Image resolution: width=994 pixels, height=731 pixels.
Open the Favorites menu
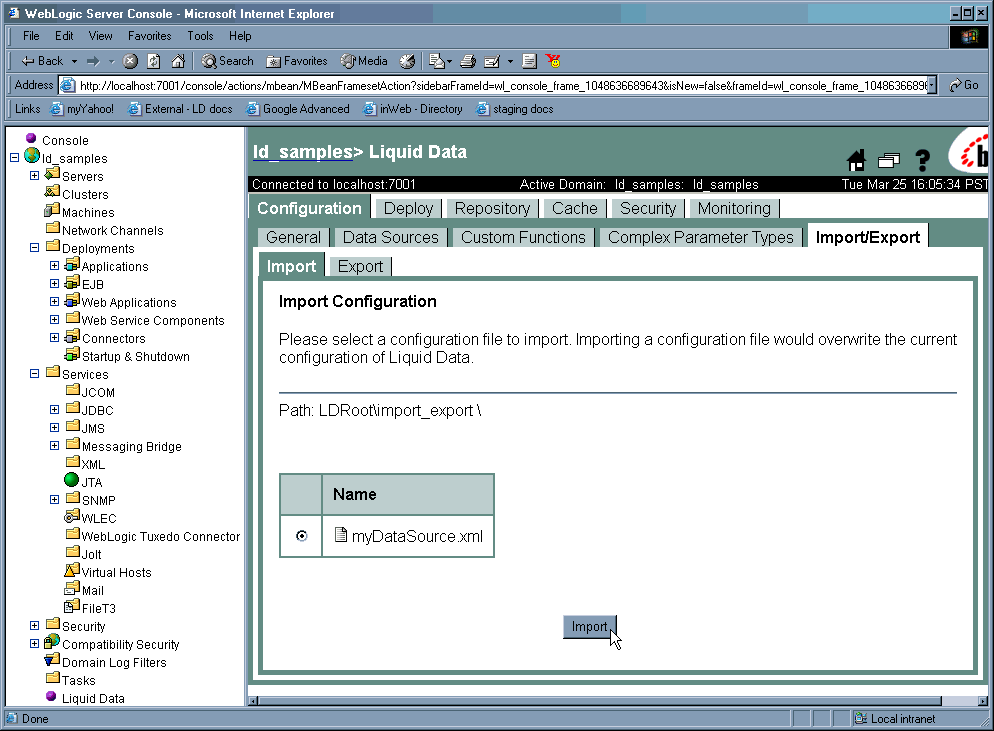(x=150, y=36)
